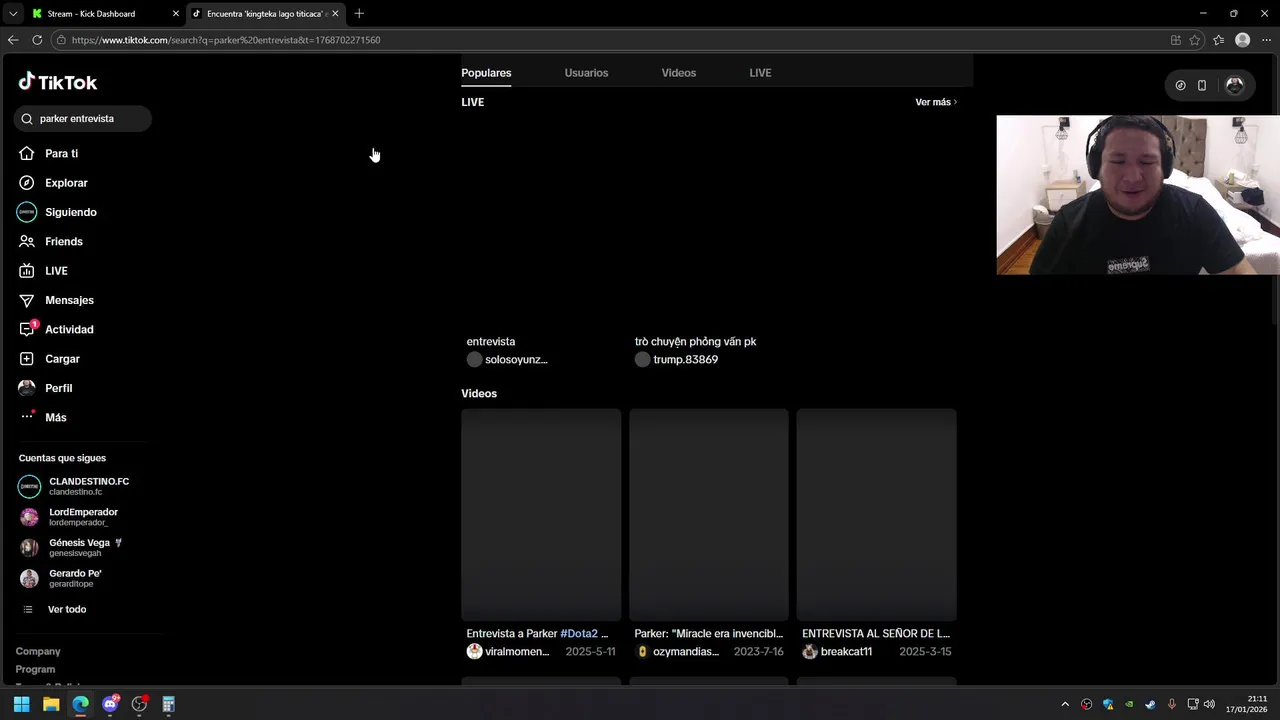Open Perfil page from sidebar
1280x720 pixels.
click(x=45, y=388)
